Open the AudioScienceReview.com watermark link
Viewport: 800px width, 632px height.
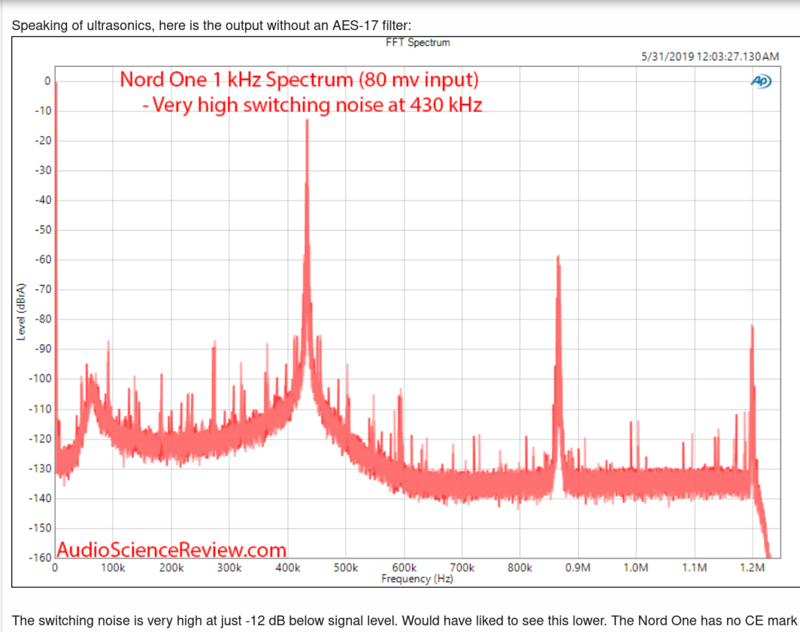click(172, 549)
